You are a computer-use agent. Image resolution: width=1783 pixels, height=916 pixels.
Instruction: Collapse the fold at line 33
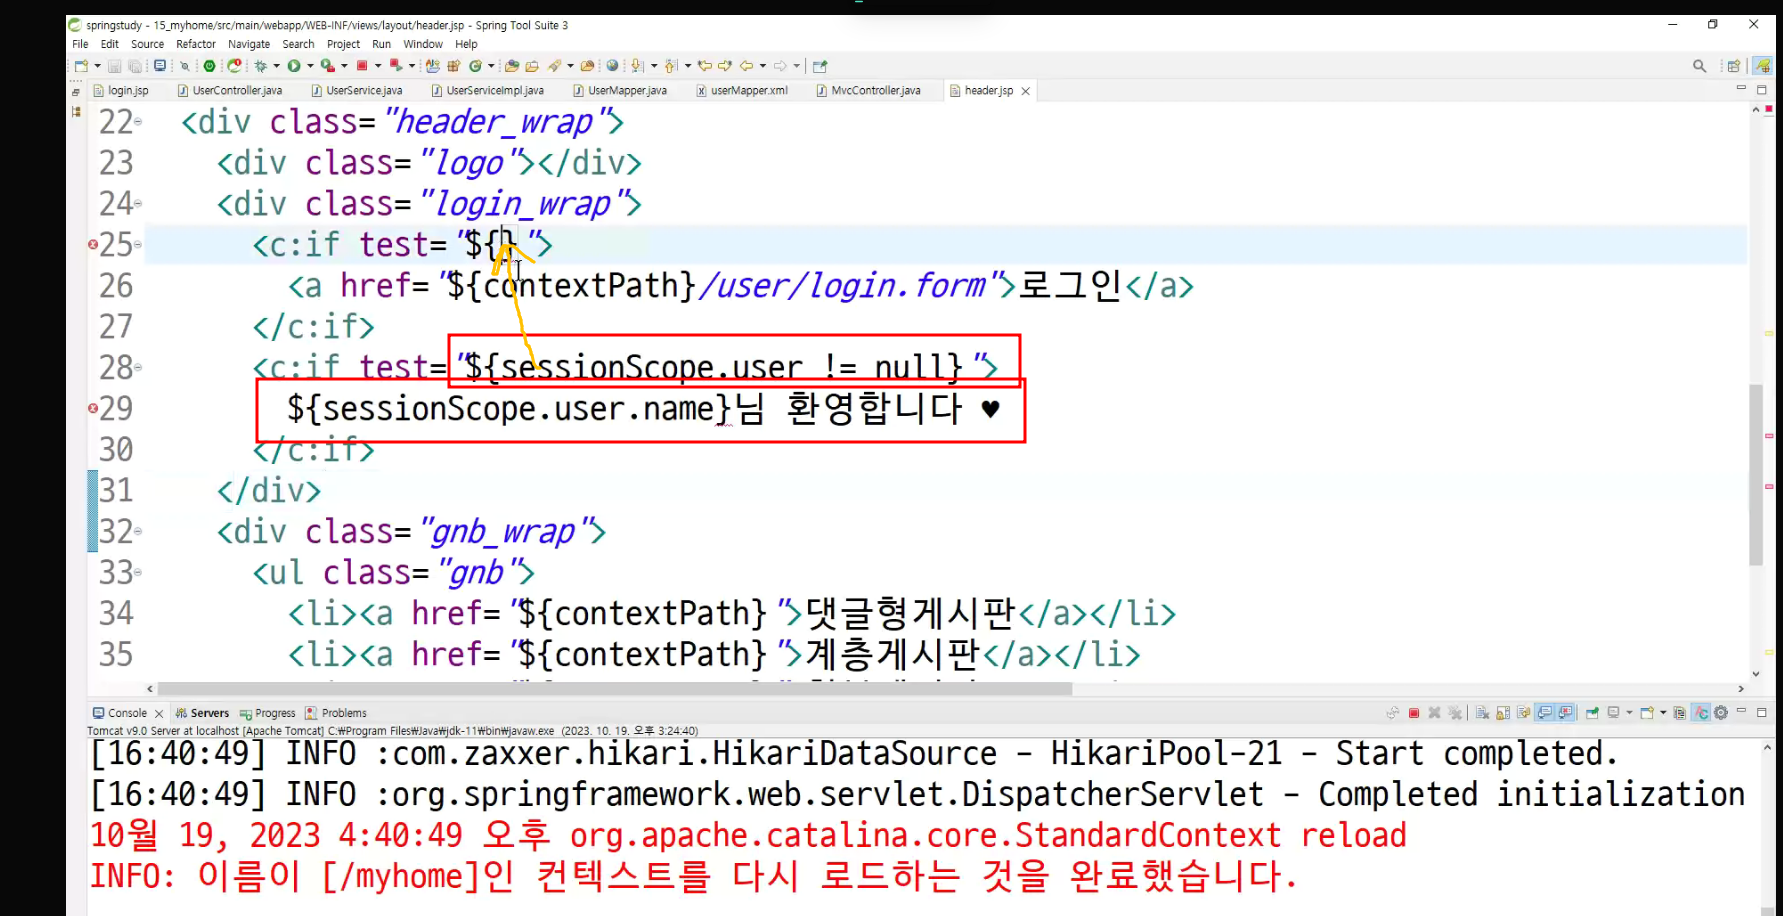pos(138,573)
